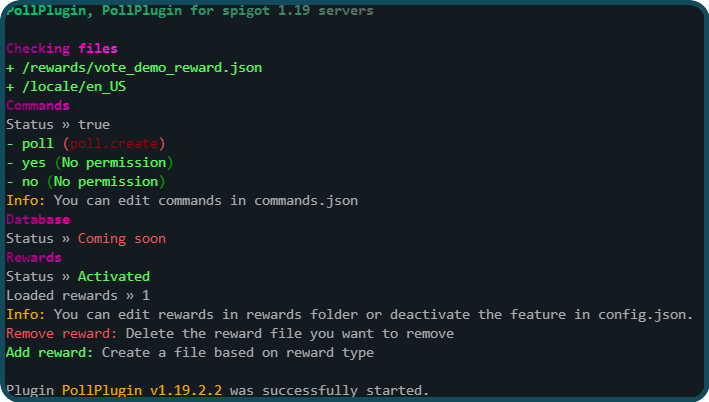
Task: Select the 'no (No permission)' command line
Action: click(x=85, y=182)
